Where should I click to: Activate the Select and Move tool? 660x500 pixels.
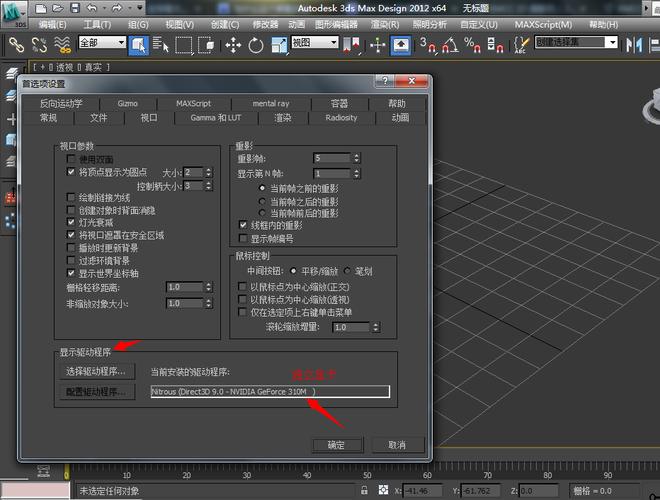click(233, 45)
